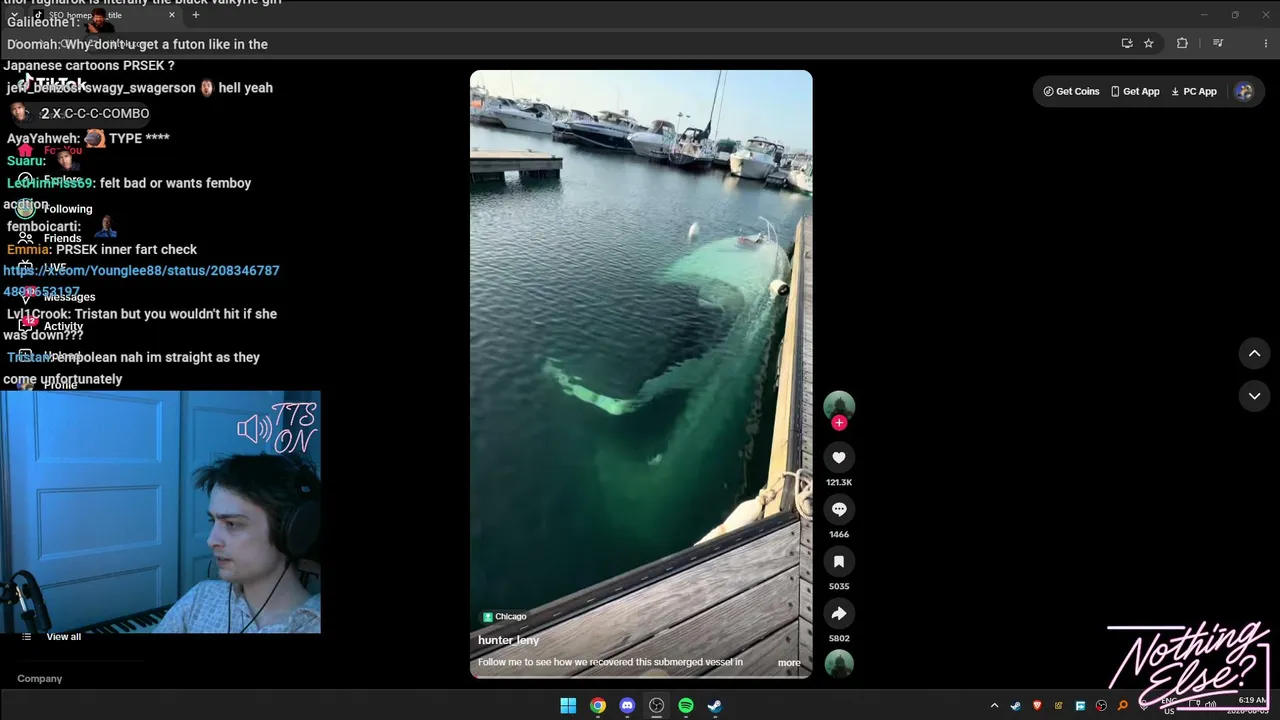Click the Steam icon in system tray
This screenshot has width=1280, height=720.
point(1016,706)
